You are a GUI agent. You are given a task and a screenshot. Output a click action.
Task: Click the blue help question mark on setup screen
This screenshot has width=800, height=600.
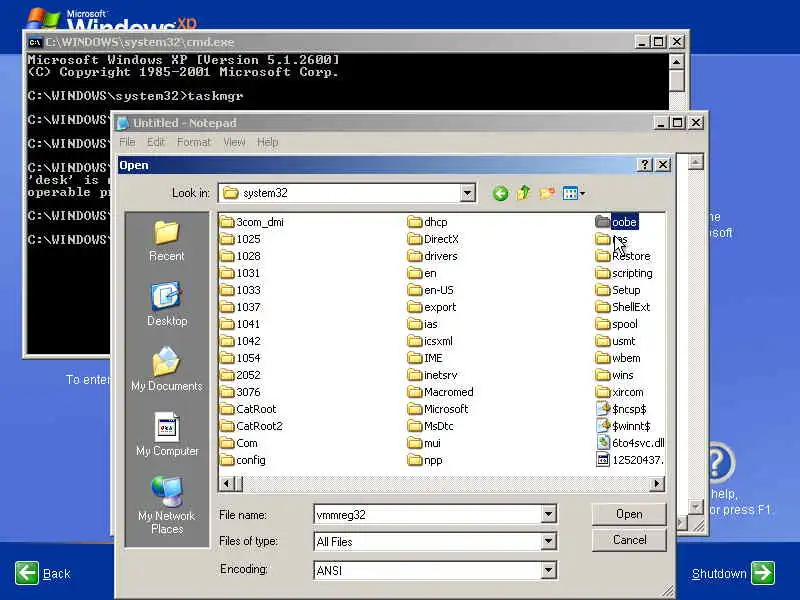pyautogui.click(x=720, y=463)
